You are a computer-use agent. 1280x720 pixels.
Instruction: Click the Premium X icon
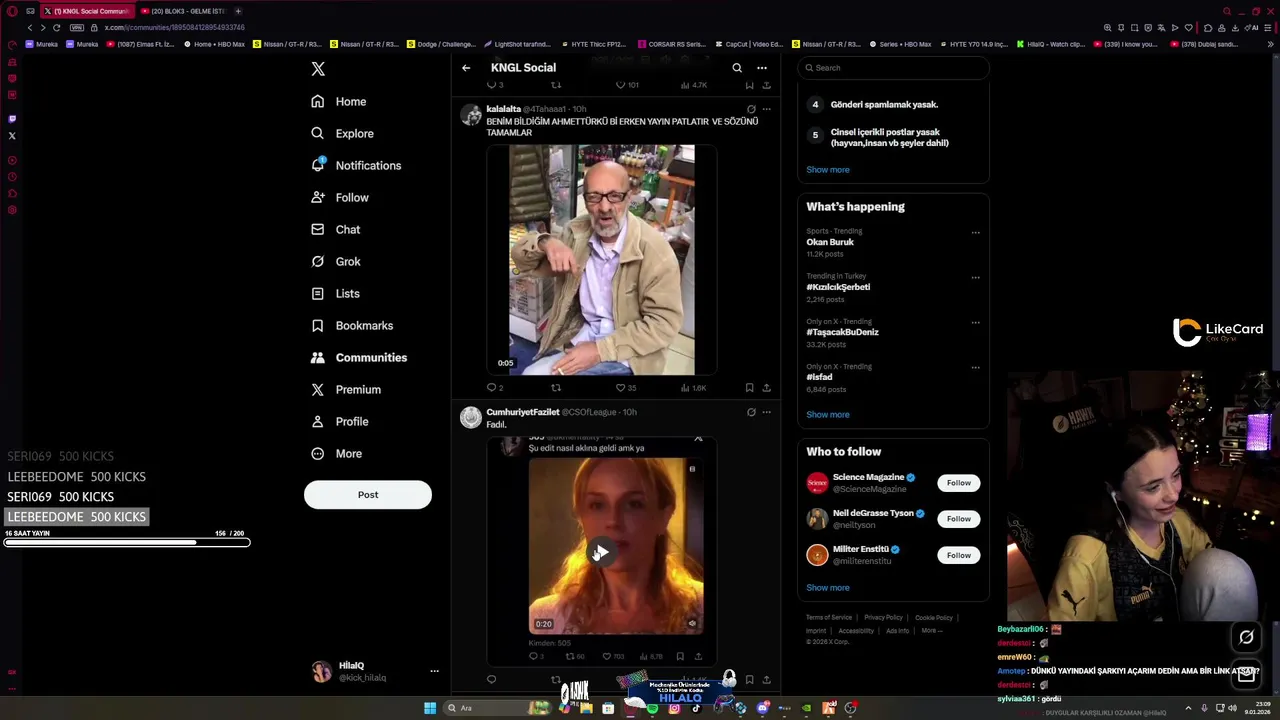[x=318, y=389]
